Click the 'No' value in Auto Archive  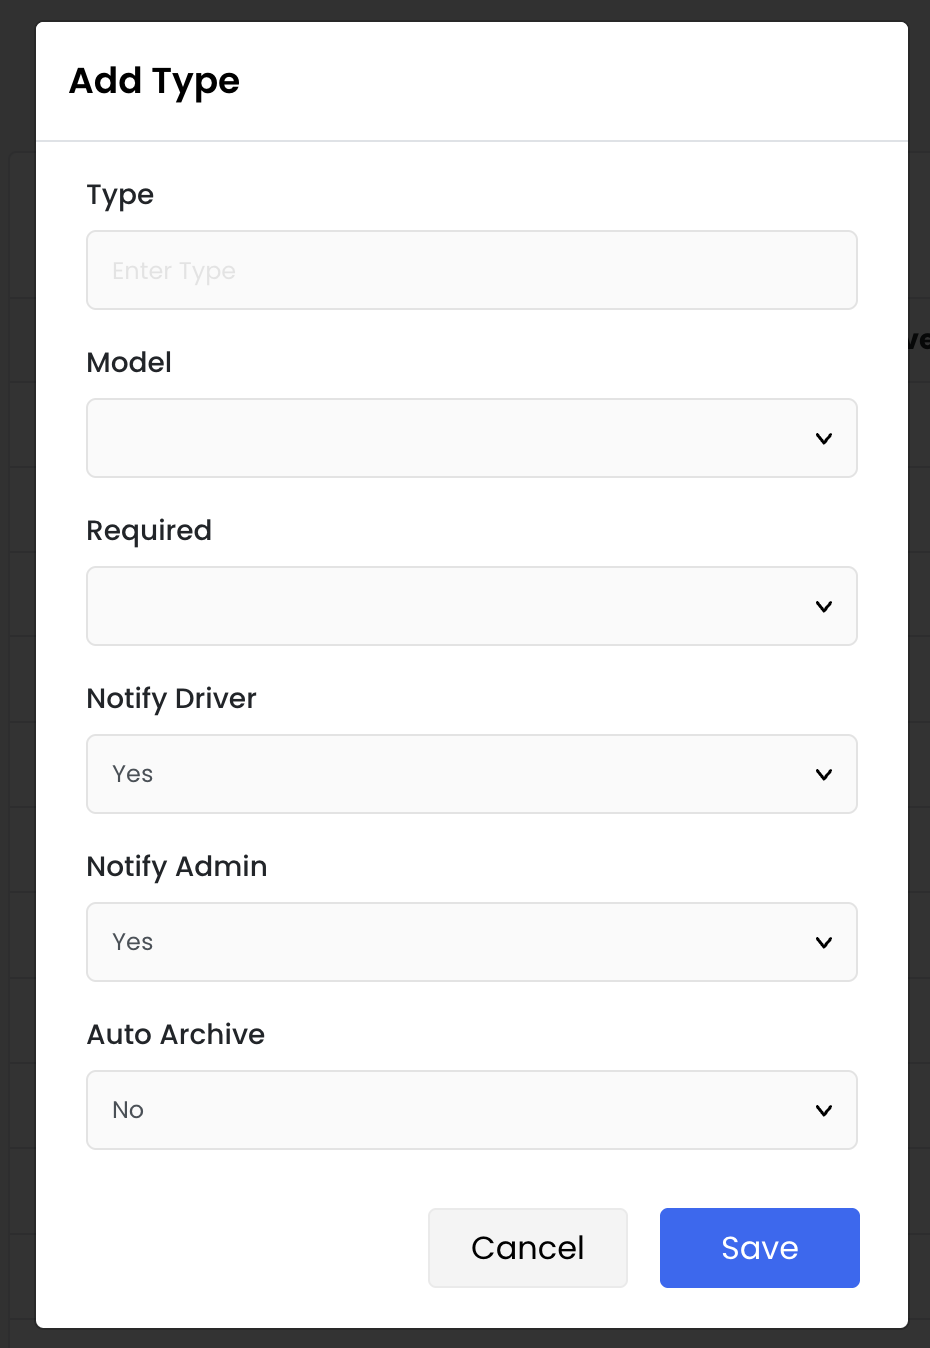(128, 1110)
